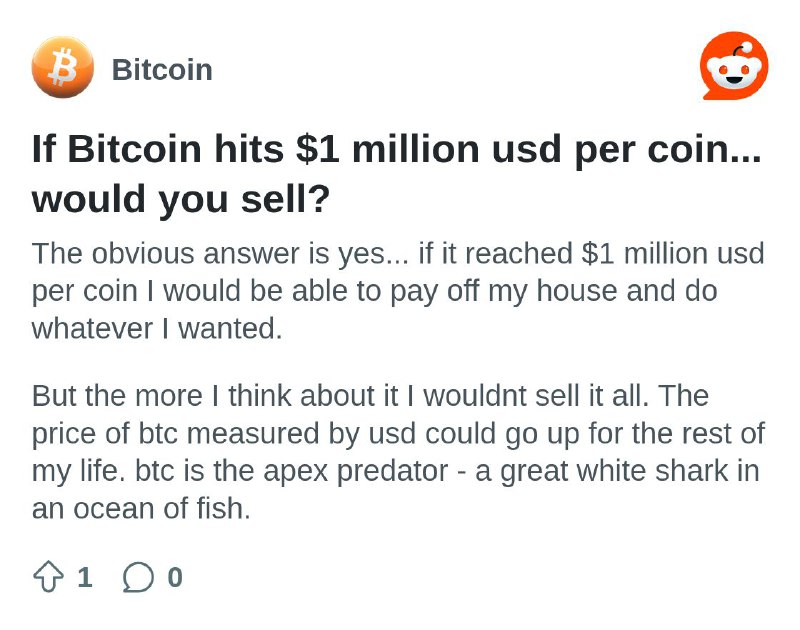
Task: Click the 'great white shark' phrase
Action: (614, 471)
